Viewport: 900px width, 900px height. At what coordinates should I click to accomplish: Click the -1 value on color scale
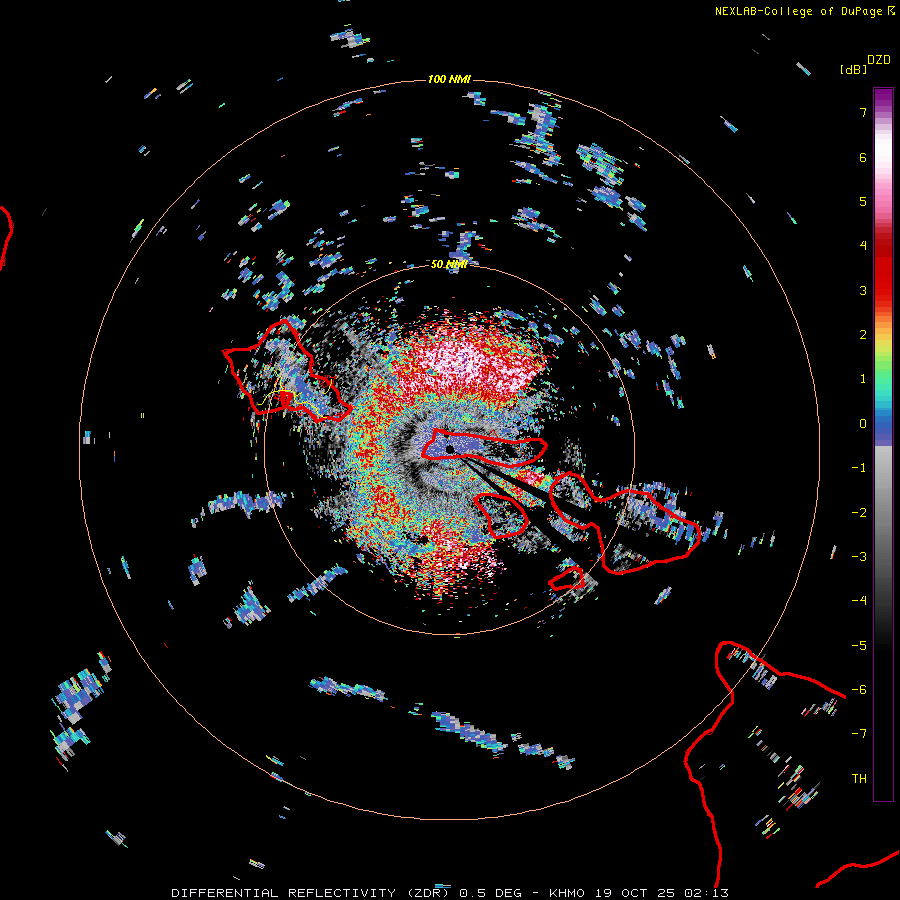coord(859,468)
